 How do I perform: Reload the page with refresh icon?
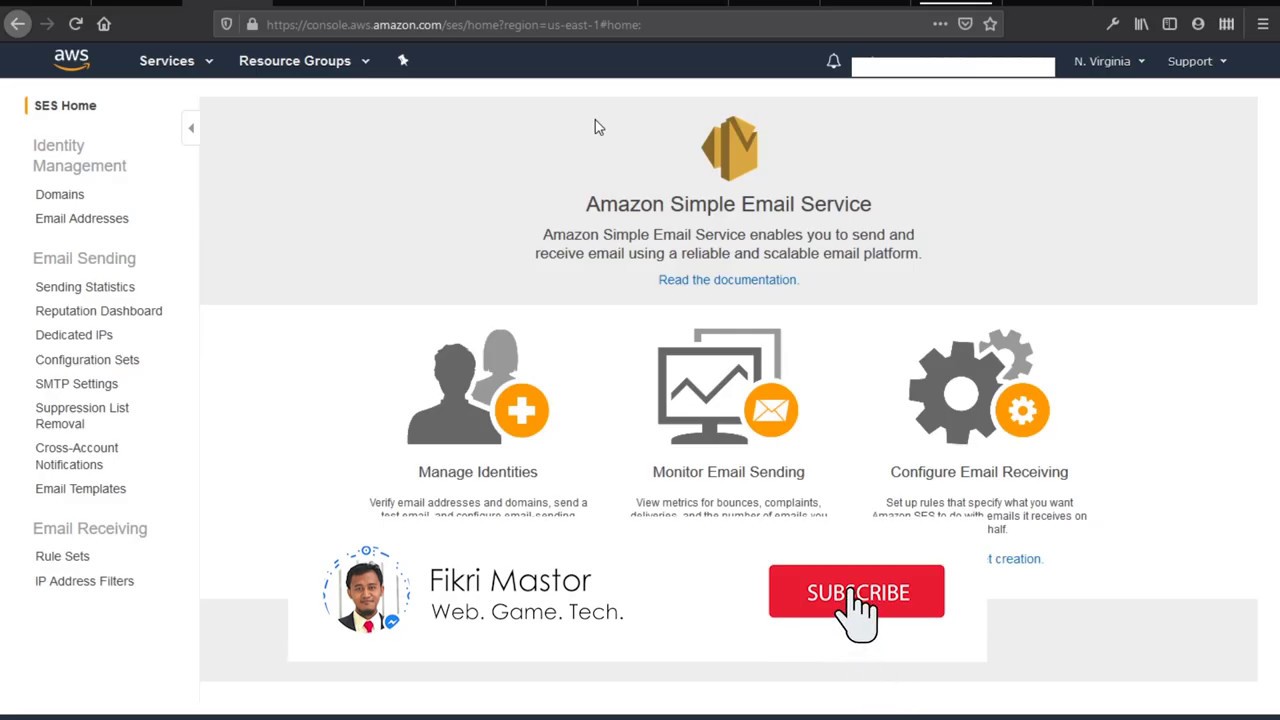point(75,24)
